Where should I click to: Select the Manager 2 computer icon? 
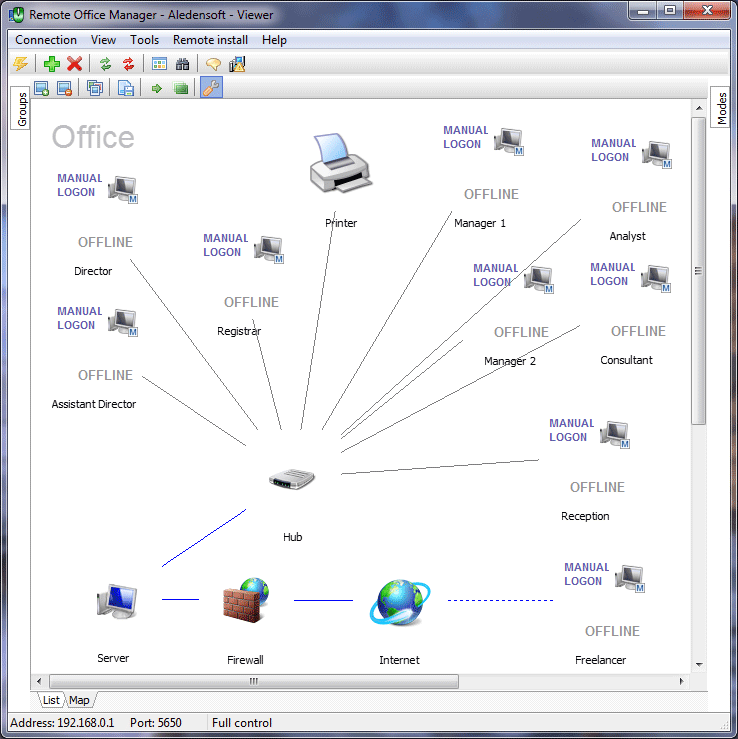tap(539, 279)
